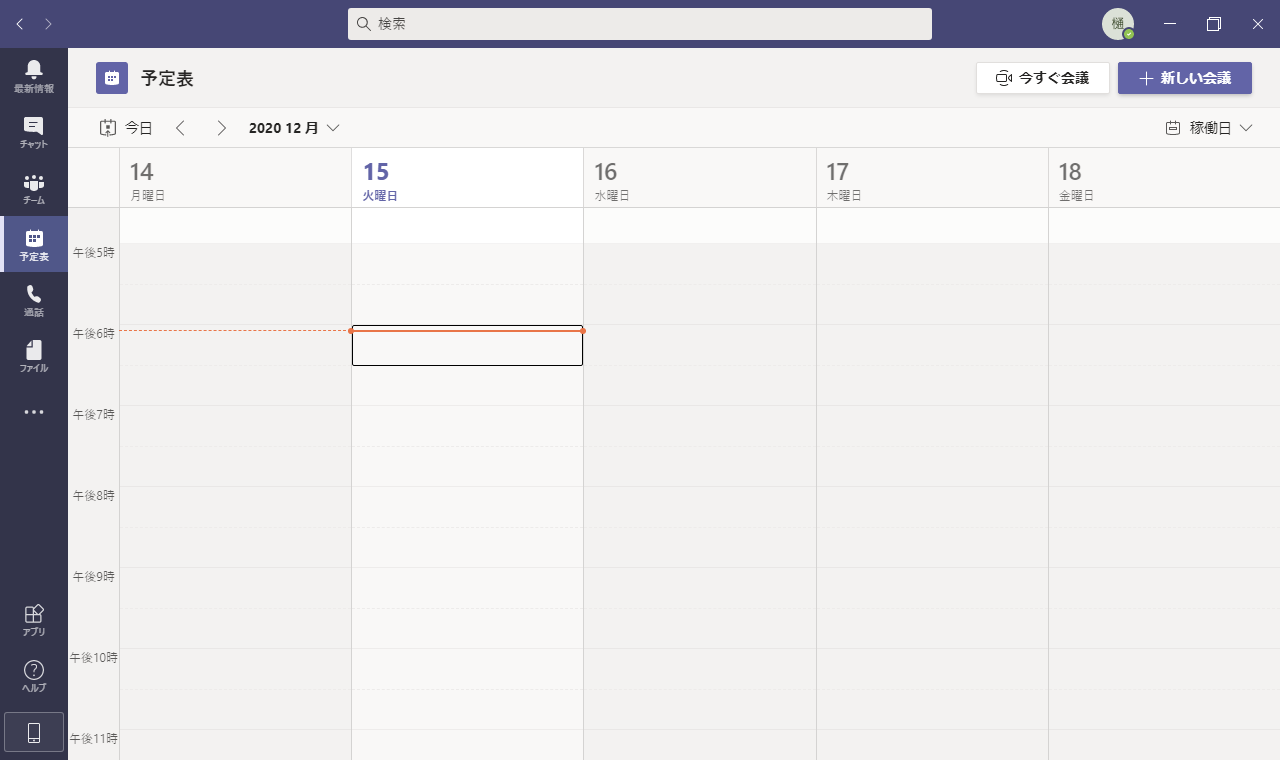Create a meeting with 新しい会議
This screenshot has height=760, width=1280.
(x=1185, y=78)
